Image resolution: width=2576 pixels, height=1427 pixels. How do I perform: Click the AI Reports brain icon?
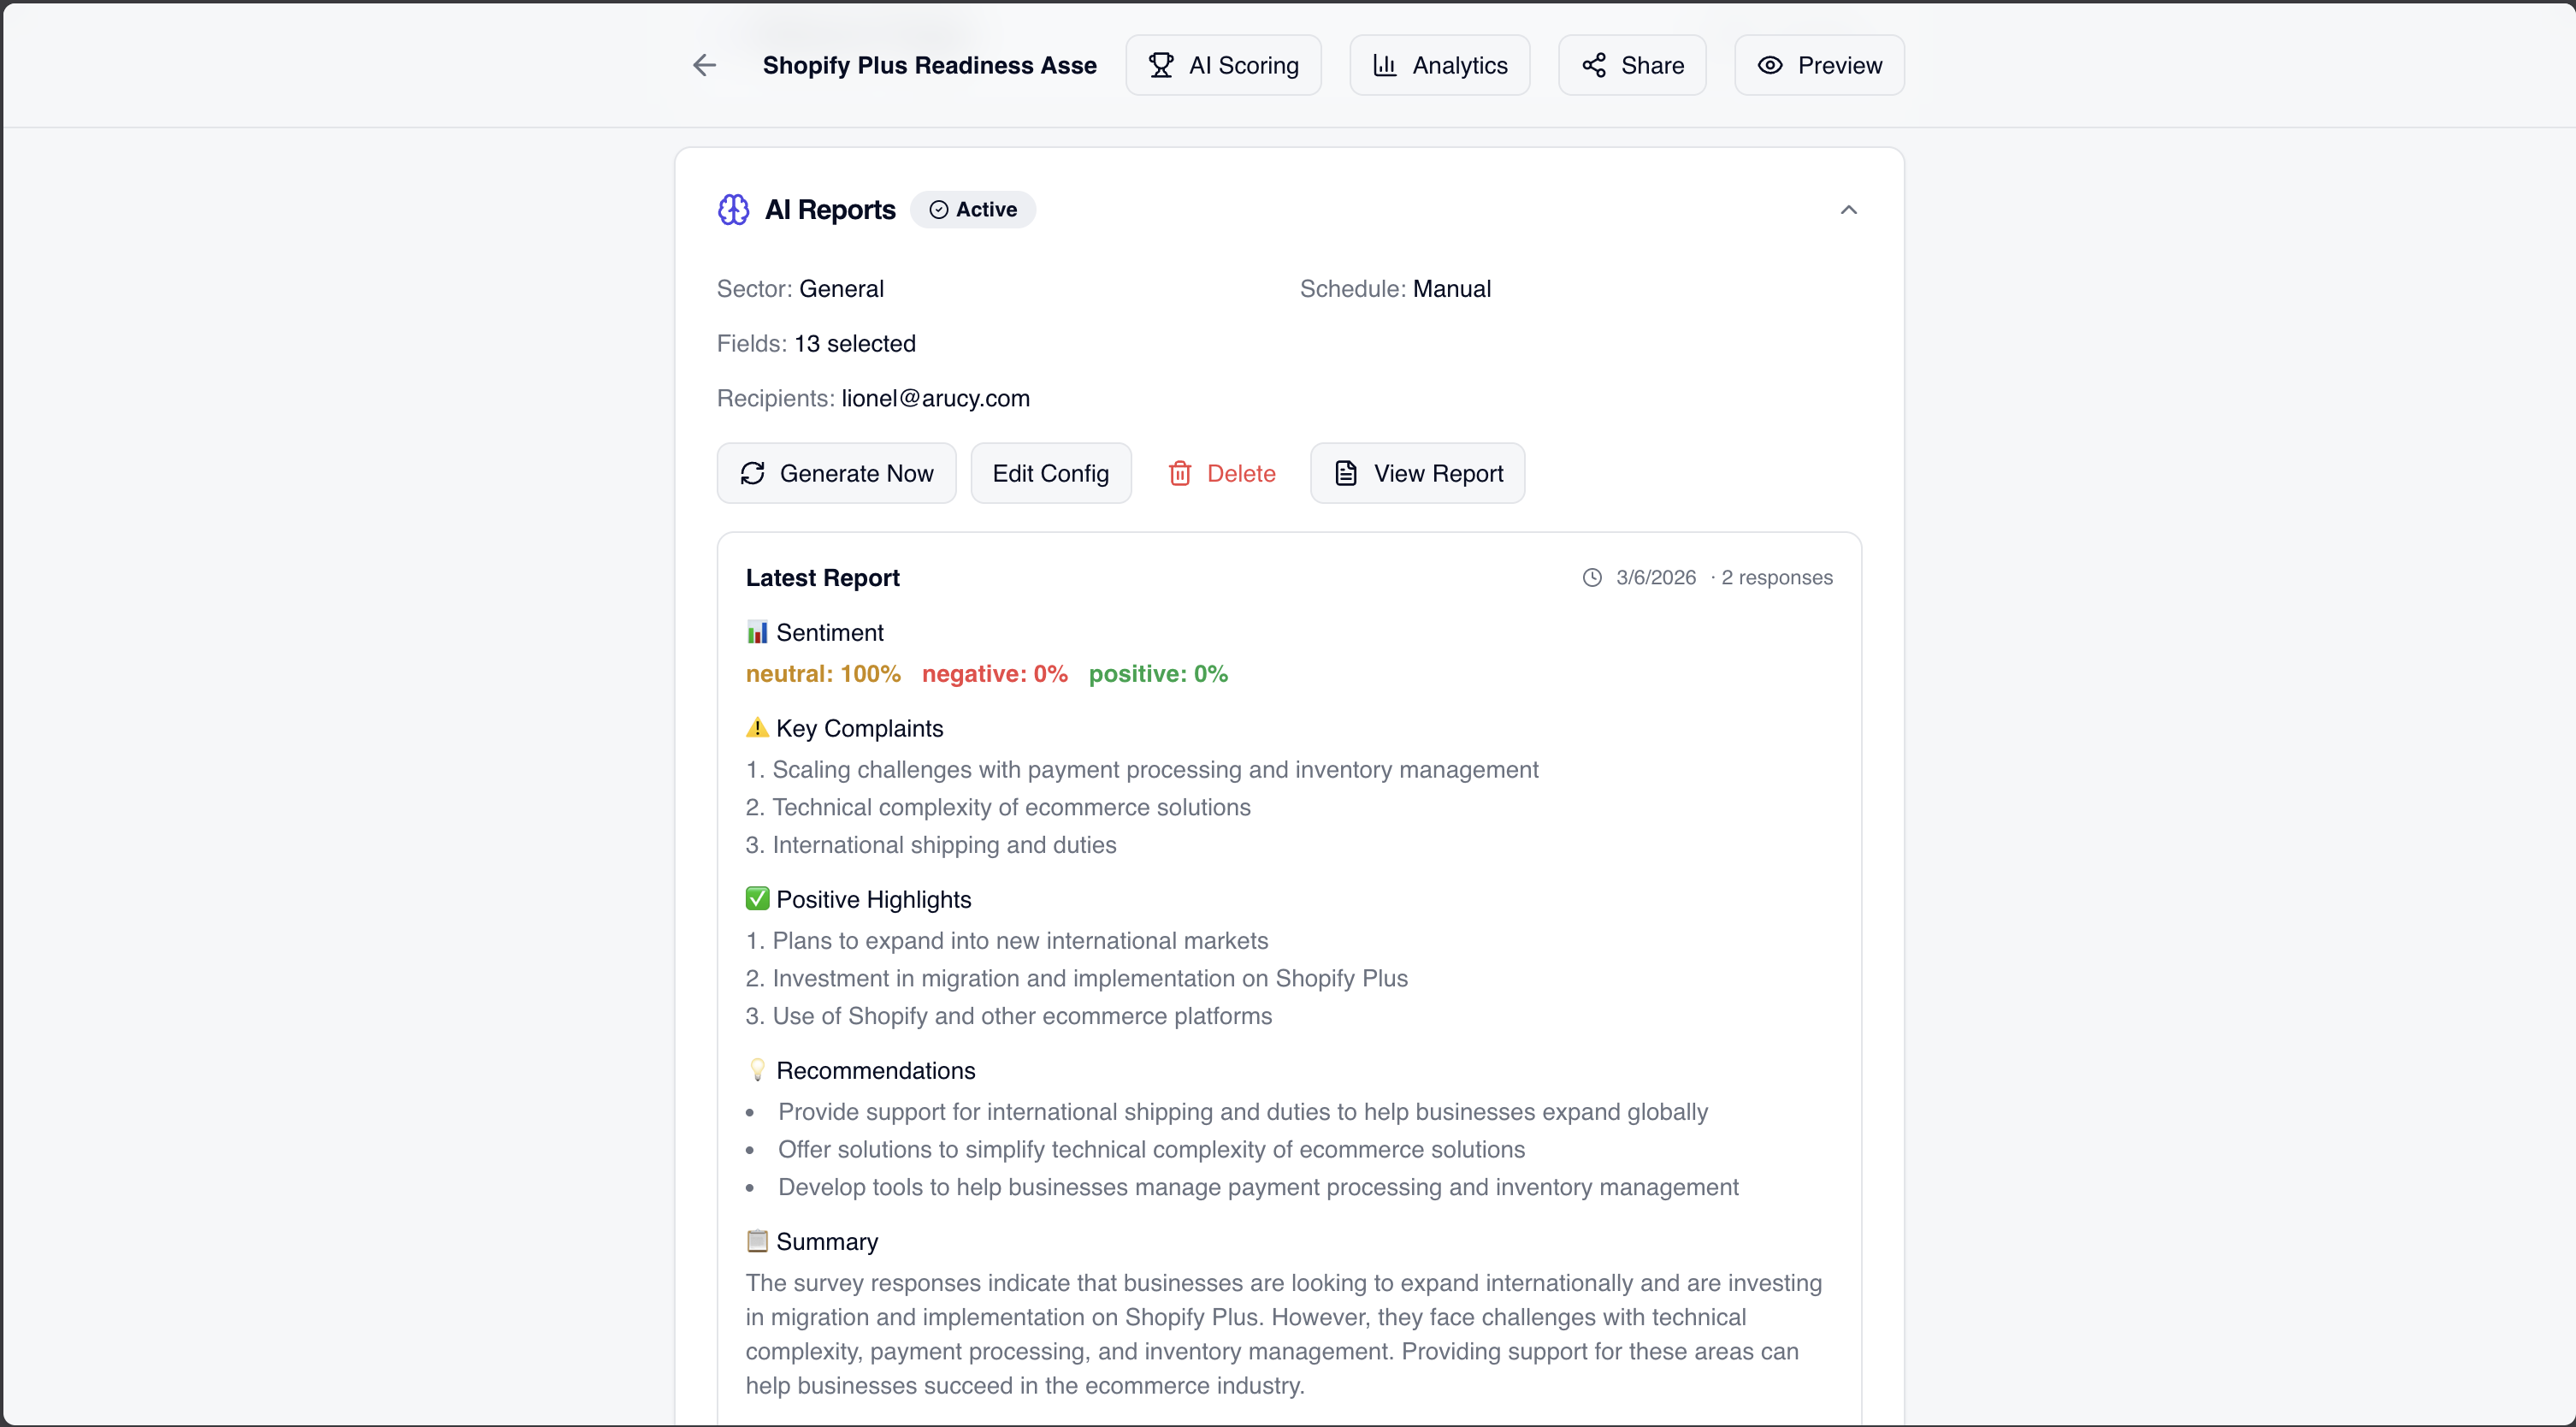click(x=733, y=210)
